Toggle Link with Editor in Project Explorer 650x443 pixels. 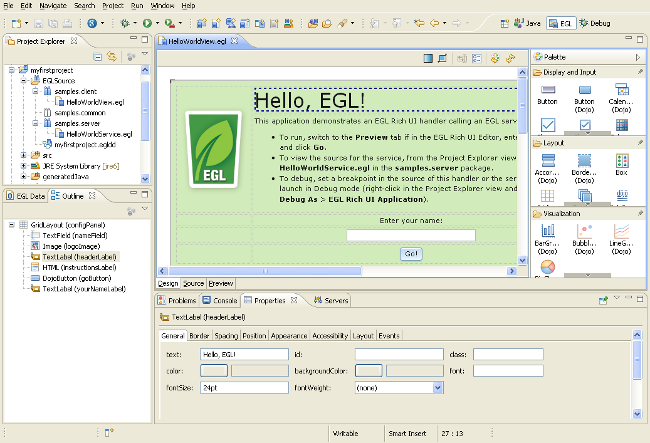click(x=112, y=56)
